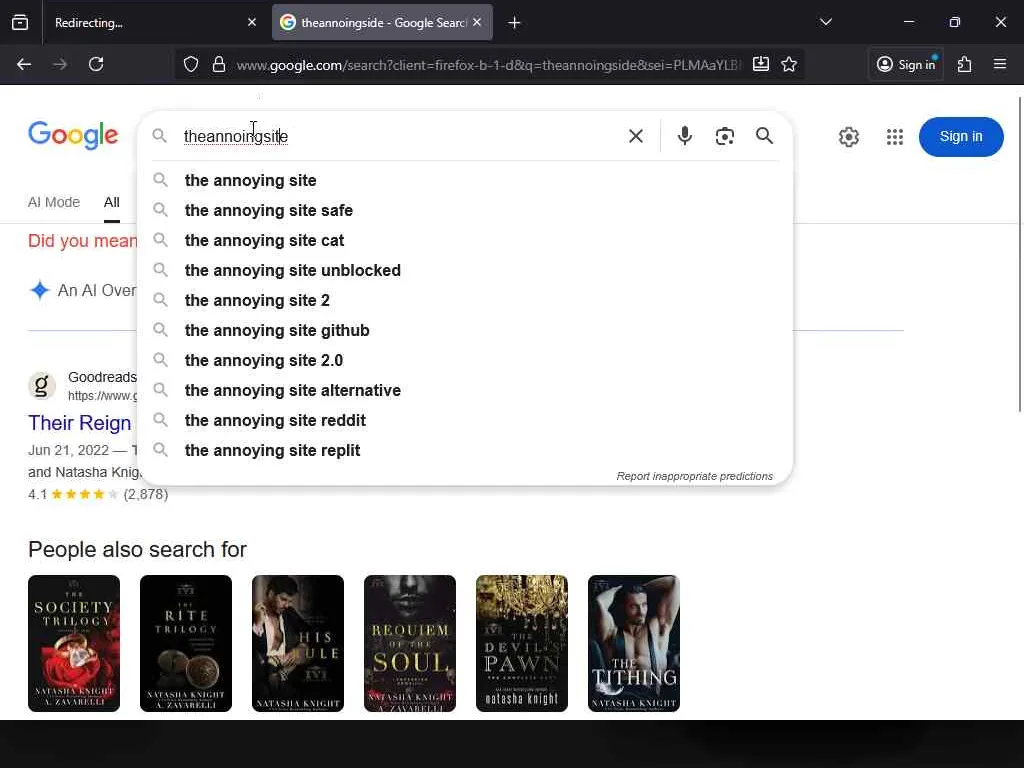Click the blue Google Sign in button
The image size is (1024, 768).
point(961,136)
